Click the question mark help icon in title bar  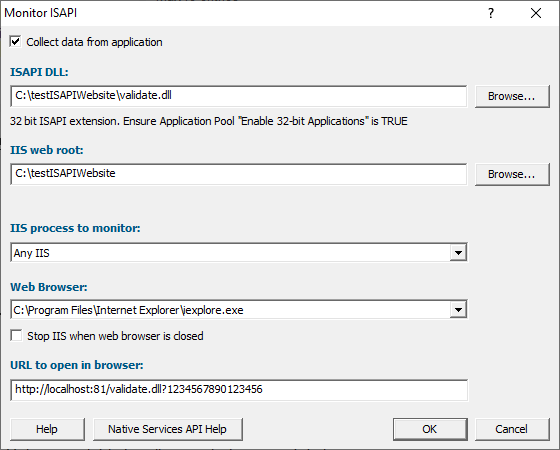tap(491, 13)
